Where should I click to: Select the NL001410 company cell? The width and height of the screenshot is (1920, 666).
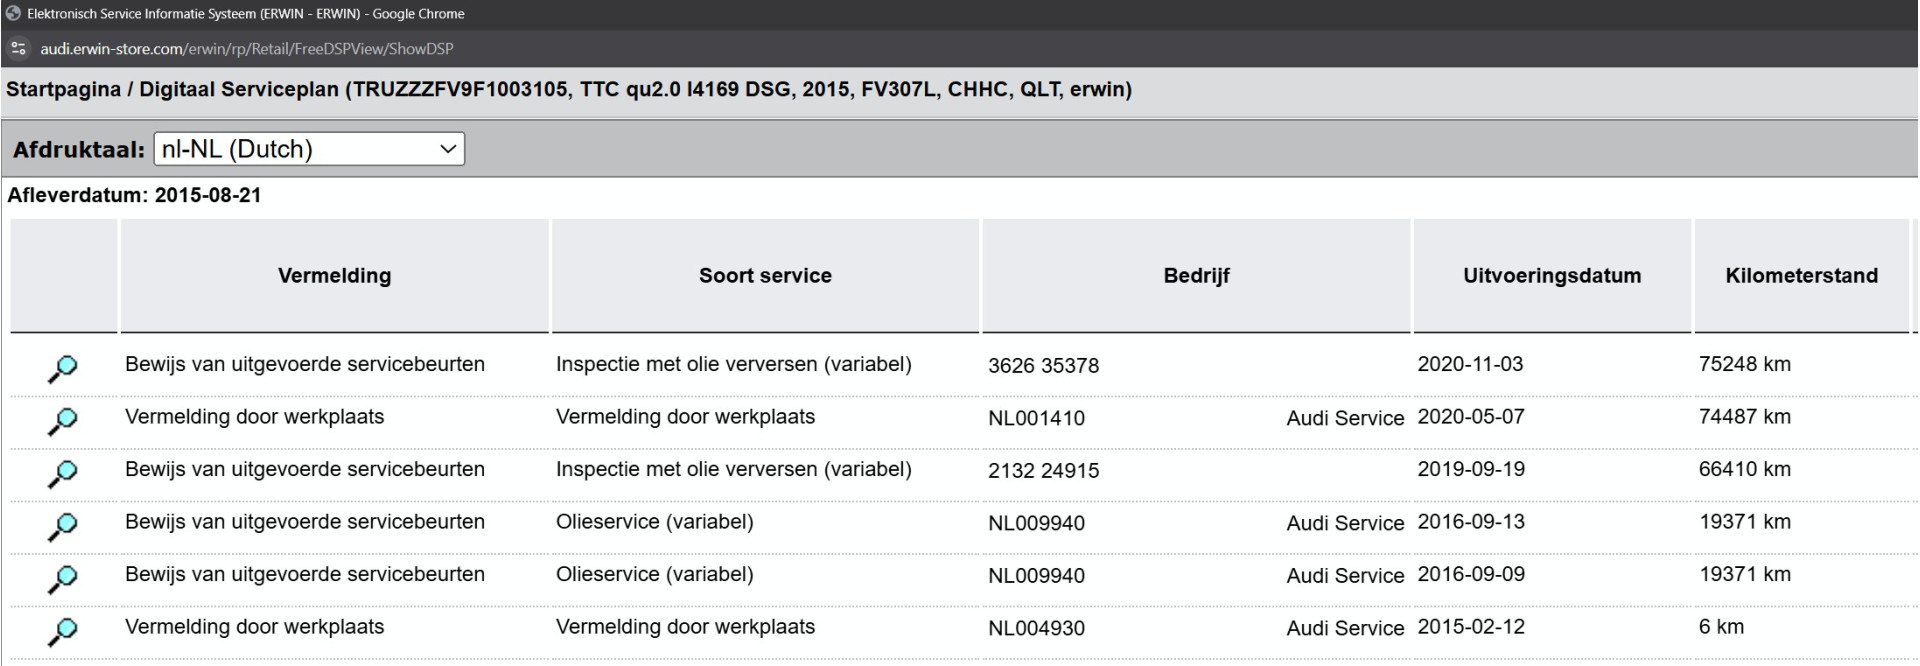[x=1036, y=418]
